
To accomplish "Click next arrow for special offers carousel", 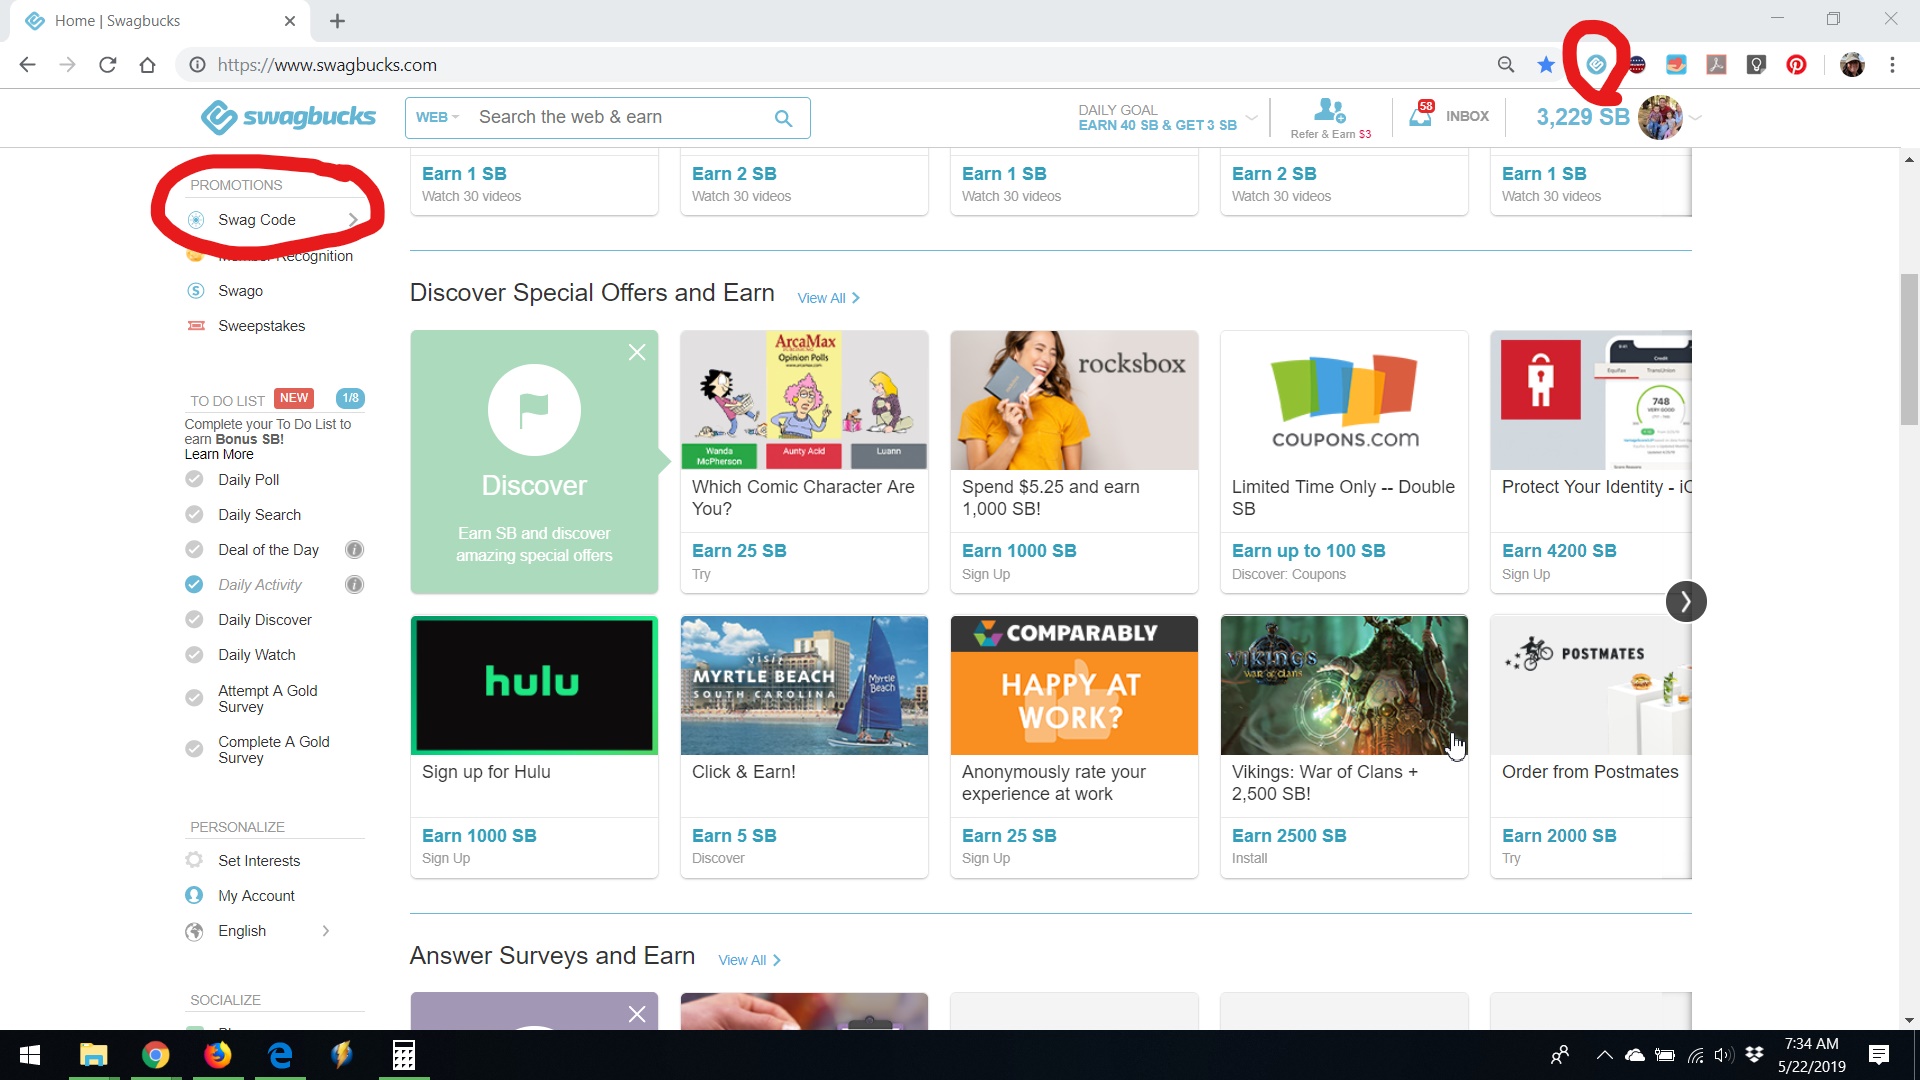I will (1686, 601).
